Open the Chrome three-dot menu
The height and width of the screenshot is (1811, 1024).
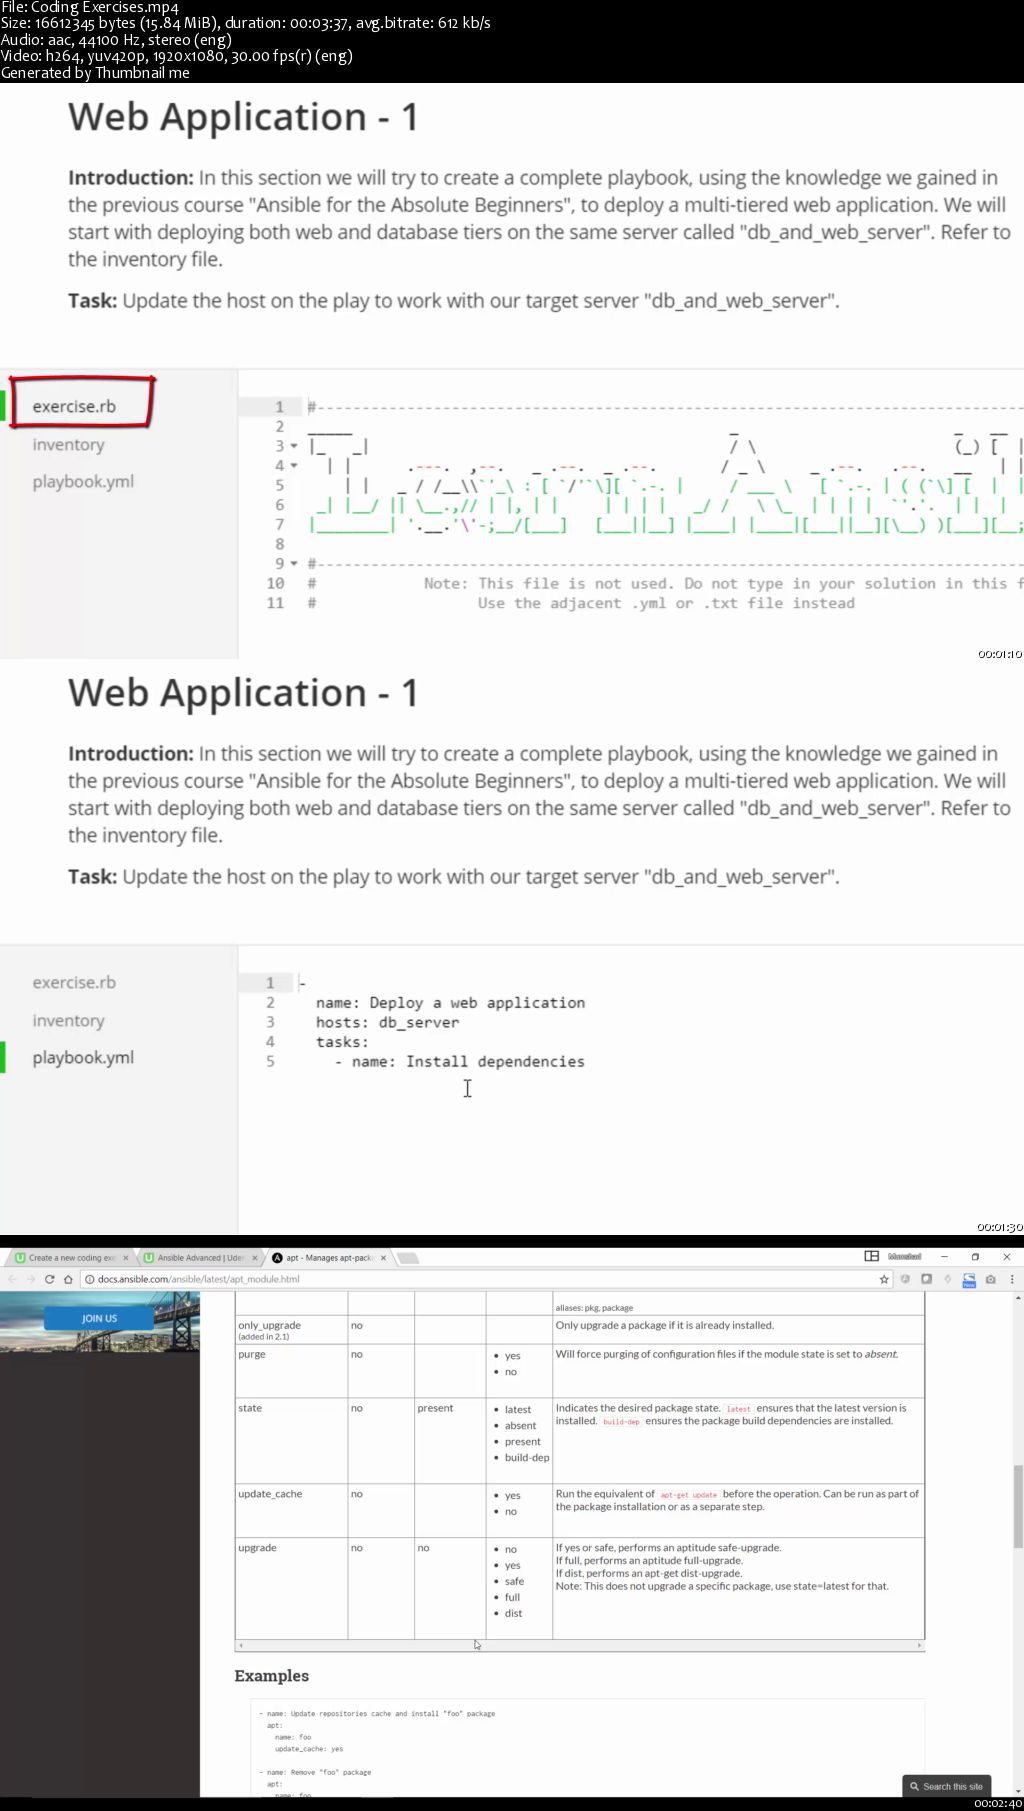(1012, 1279)
